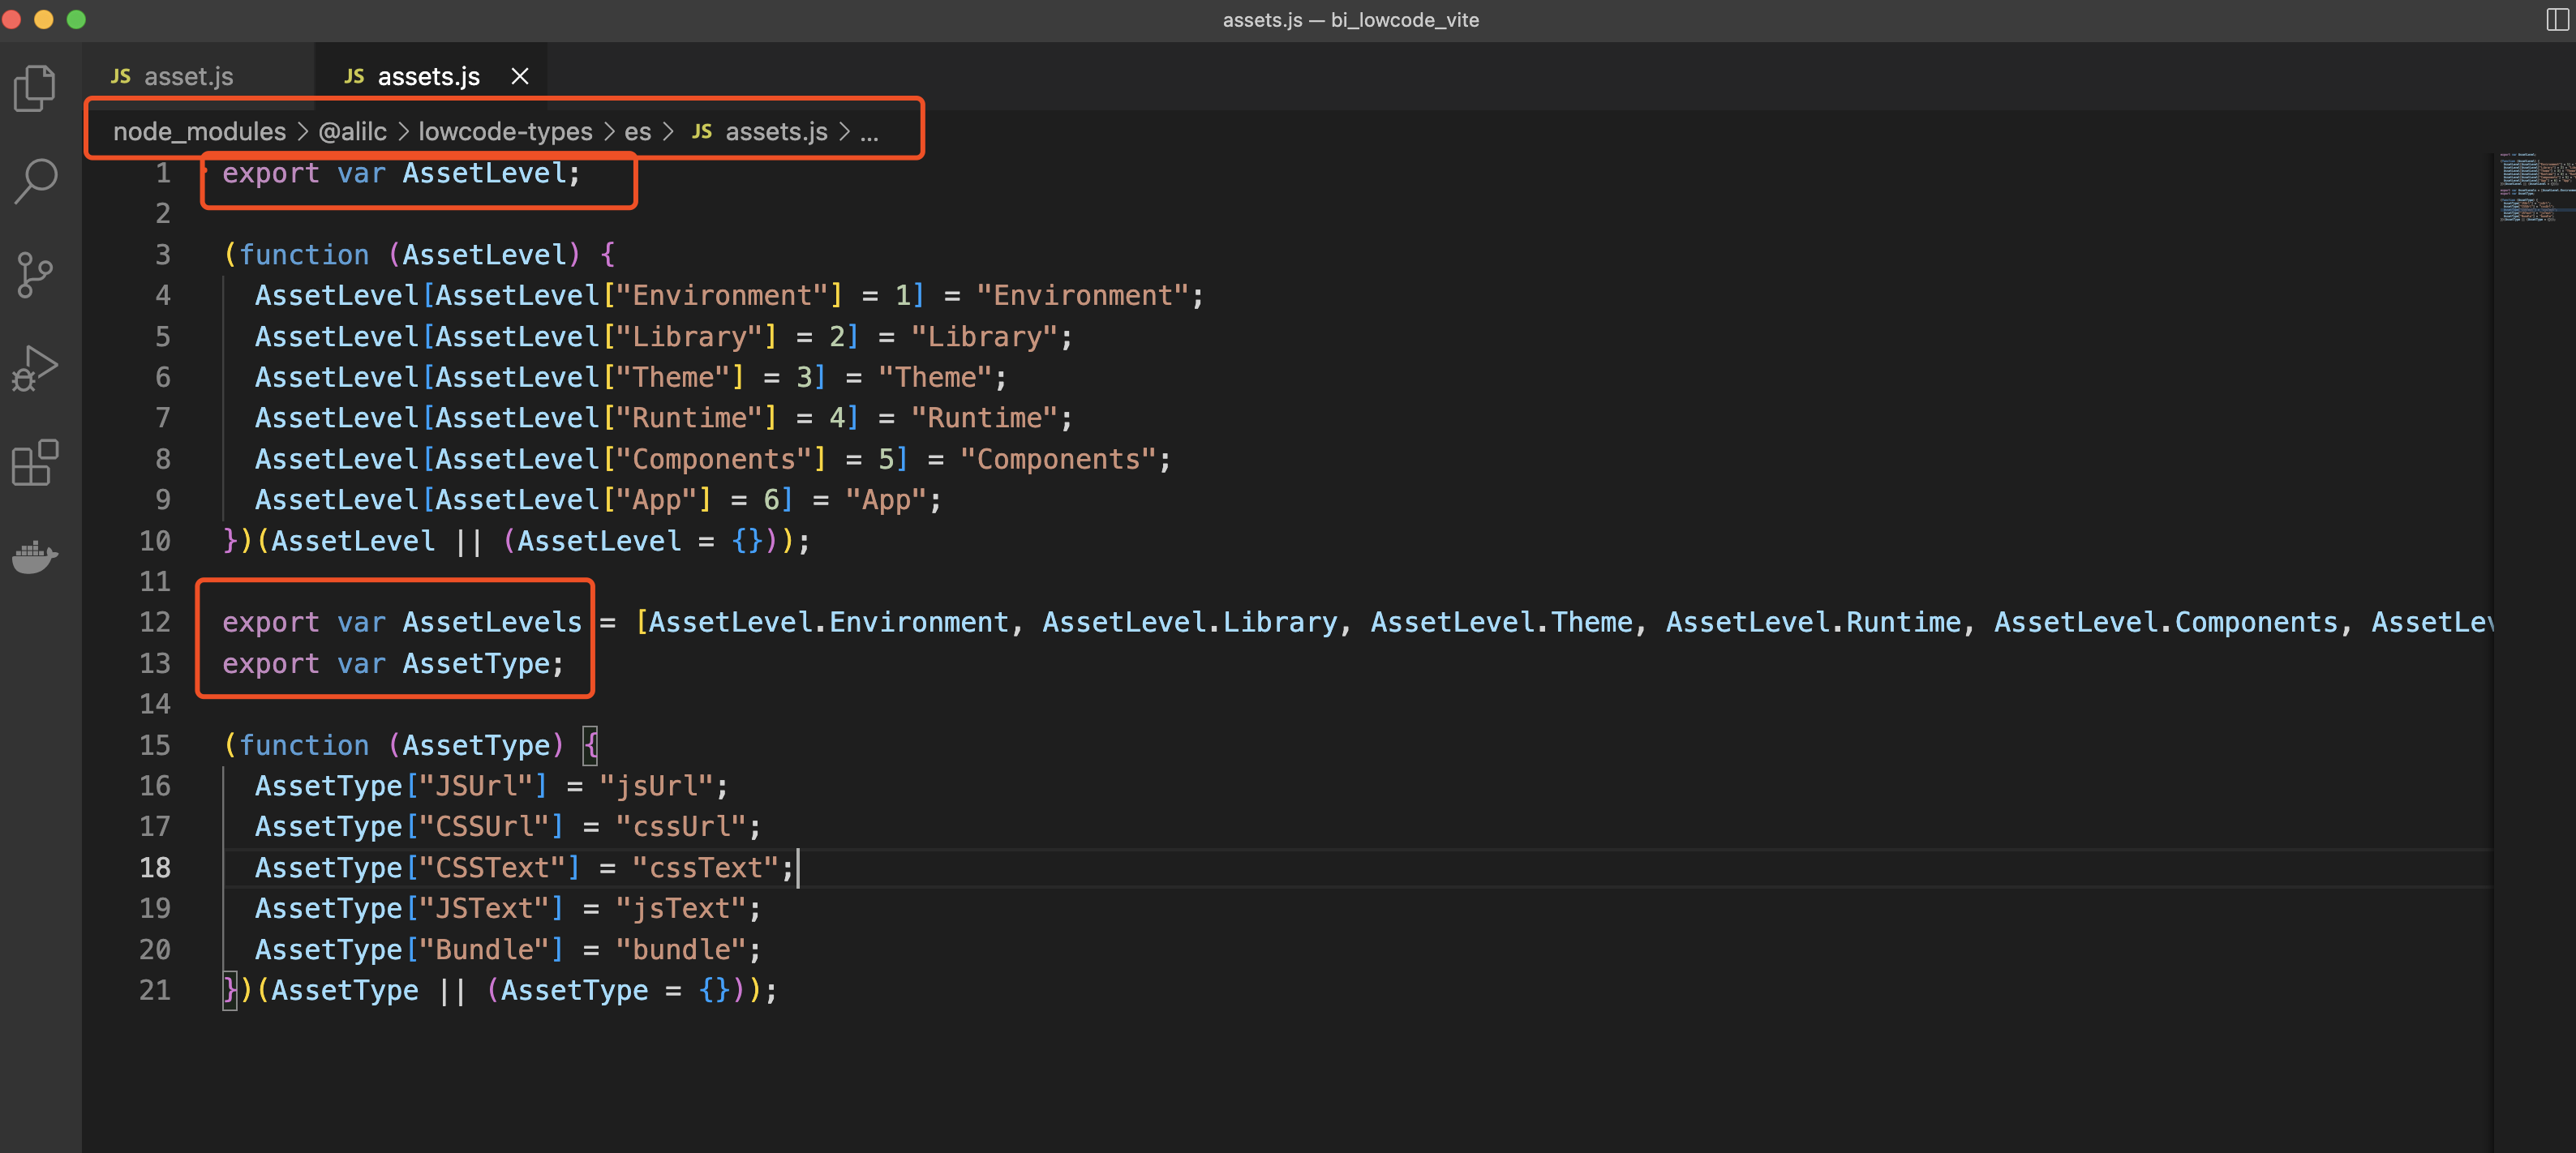Open the Explorer sidebar icon
The width and height of the screenshot is (2576, 1153).
coord(35,88)
